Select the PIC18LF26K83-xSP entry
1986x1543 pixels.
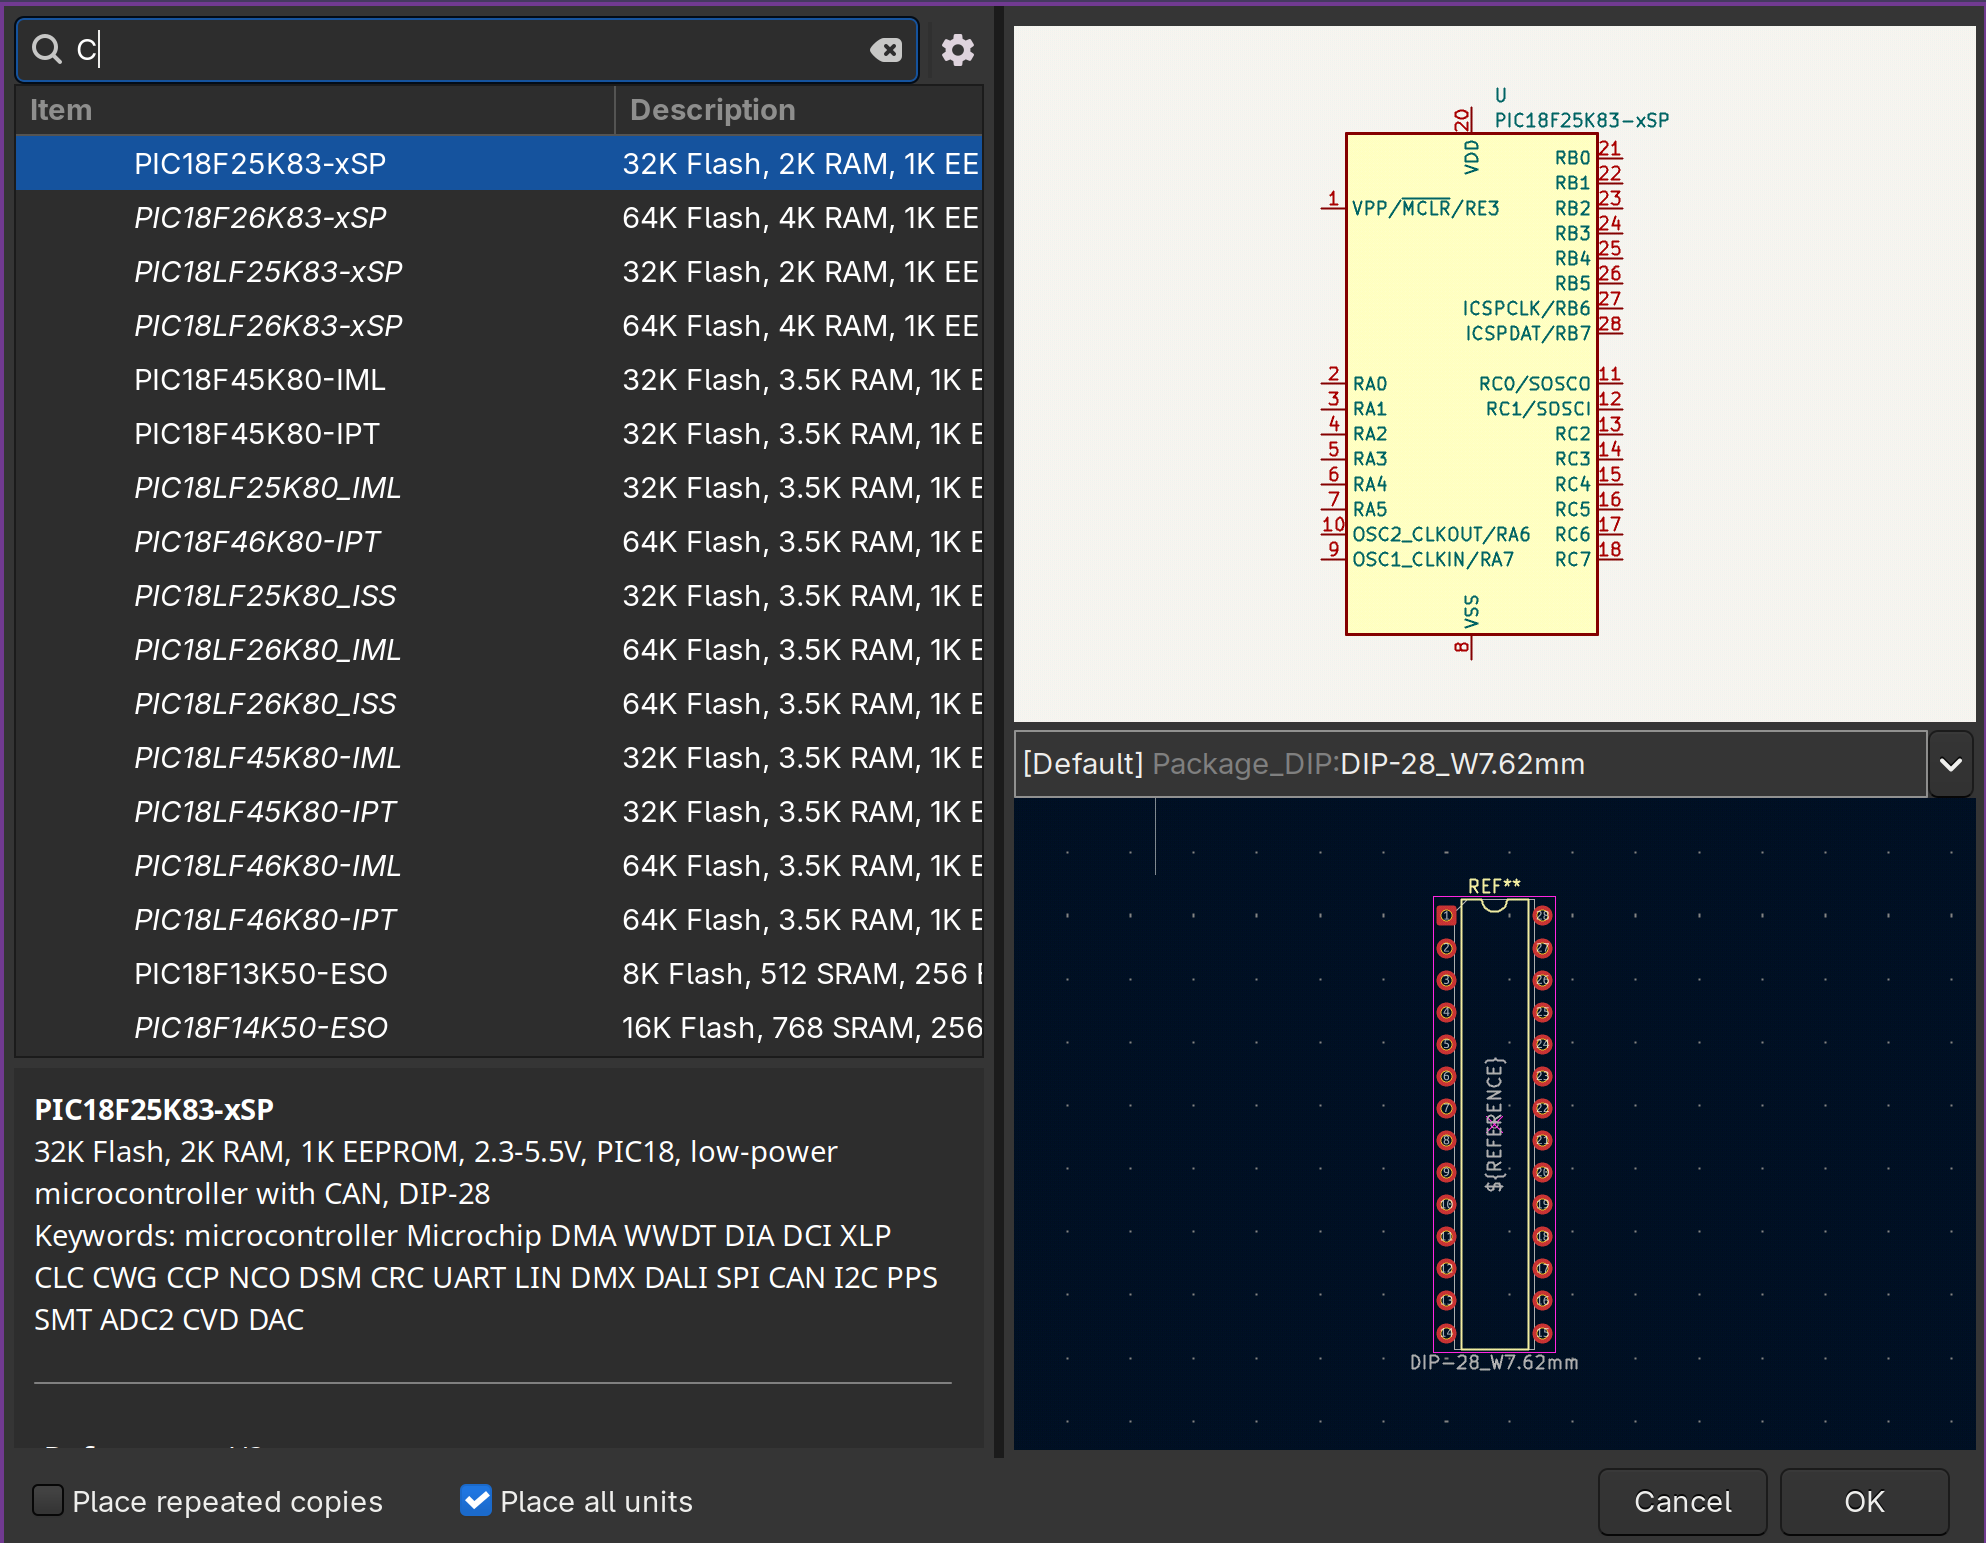(x=499, y=325)
